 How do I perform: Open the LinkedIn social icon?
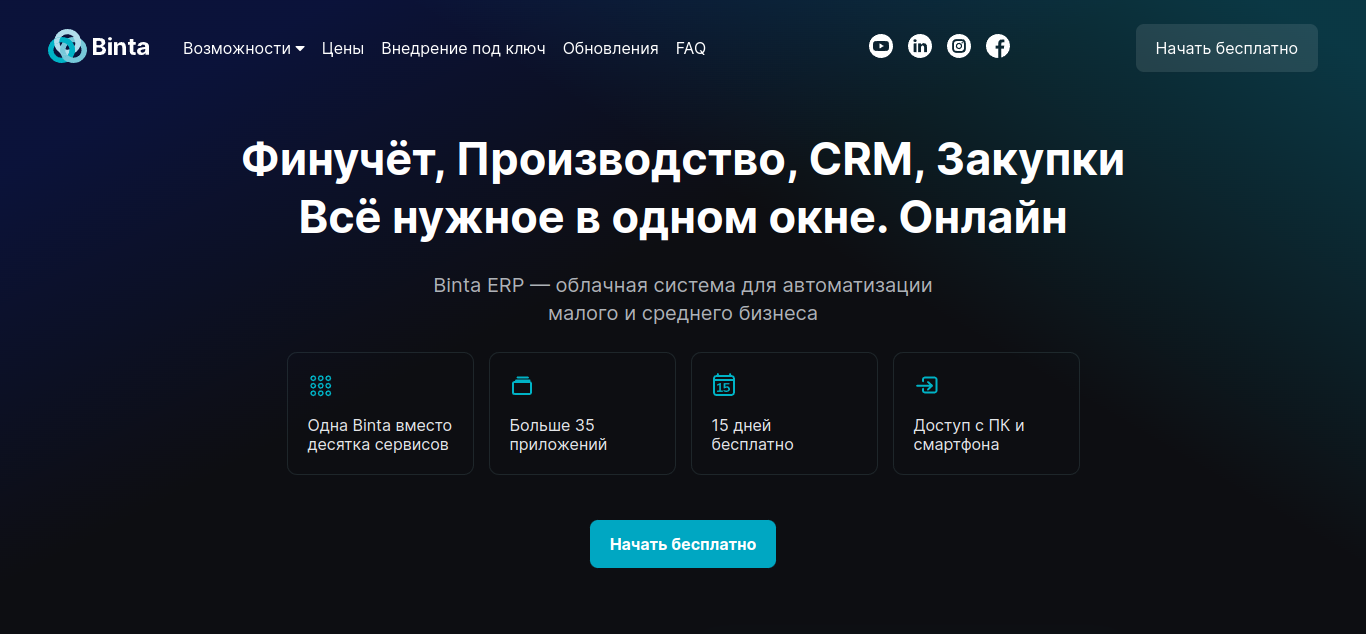point(920,46)
